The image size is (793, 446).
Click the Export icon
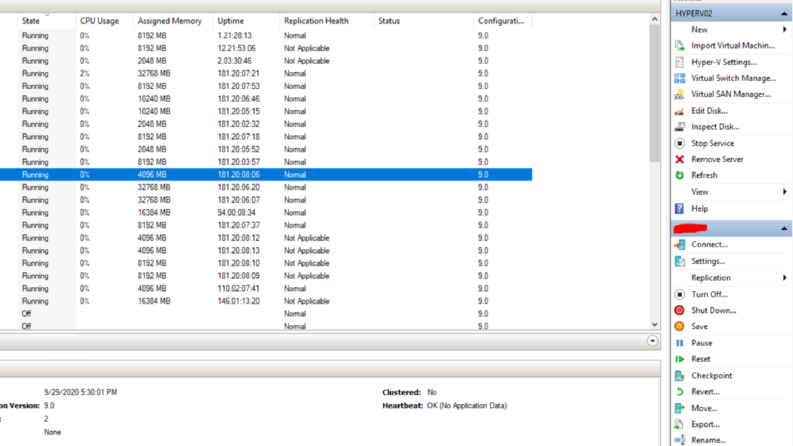click(x=680, y=424)
